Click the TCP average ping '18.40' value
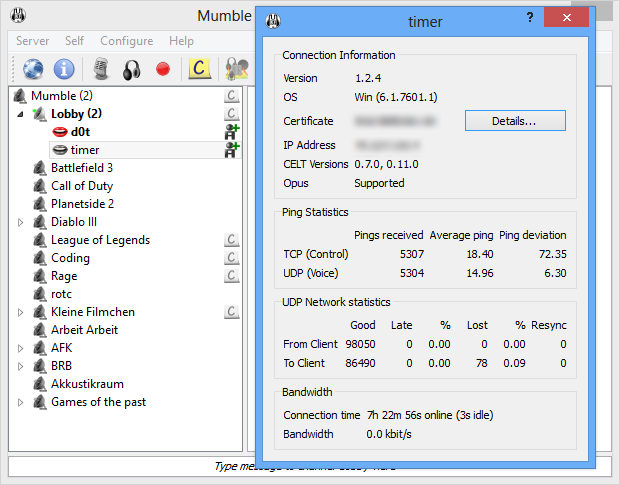This screenshot has width=620, height=485. [x=480, y=254]
